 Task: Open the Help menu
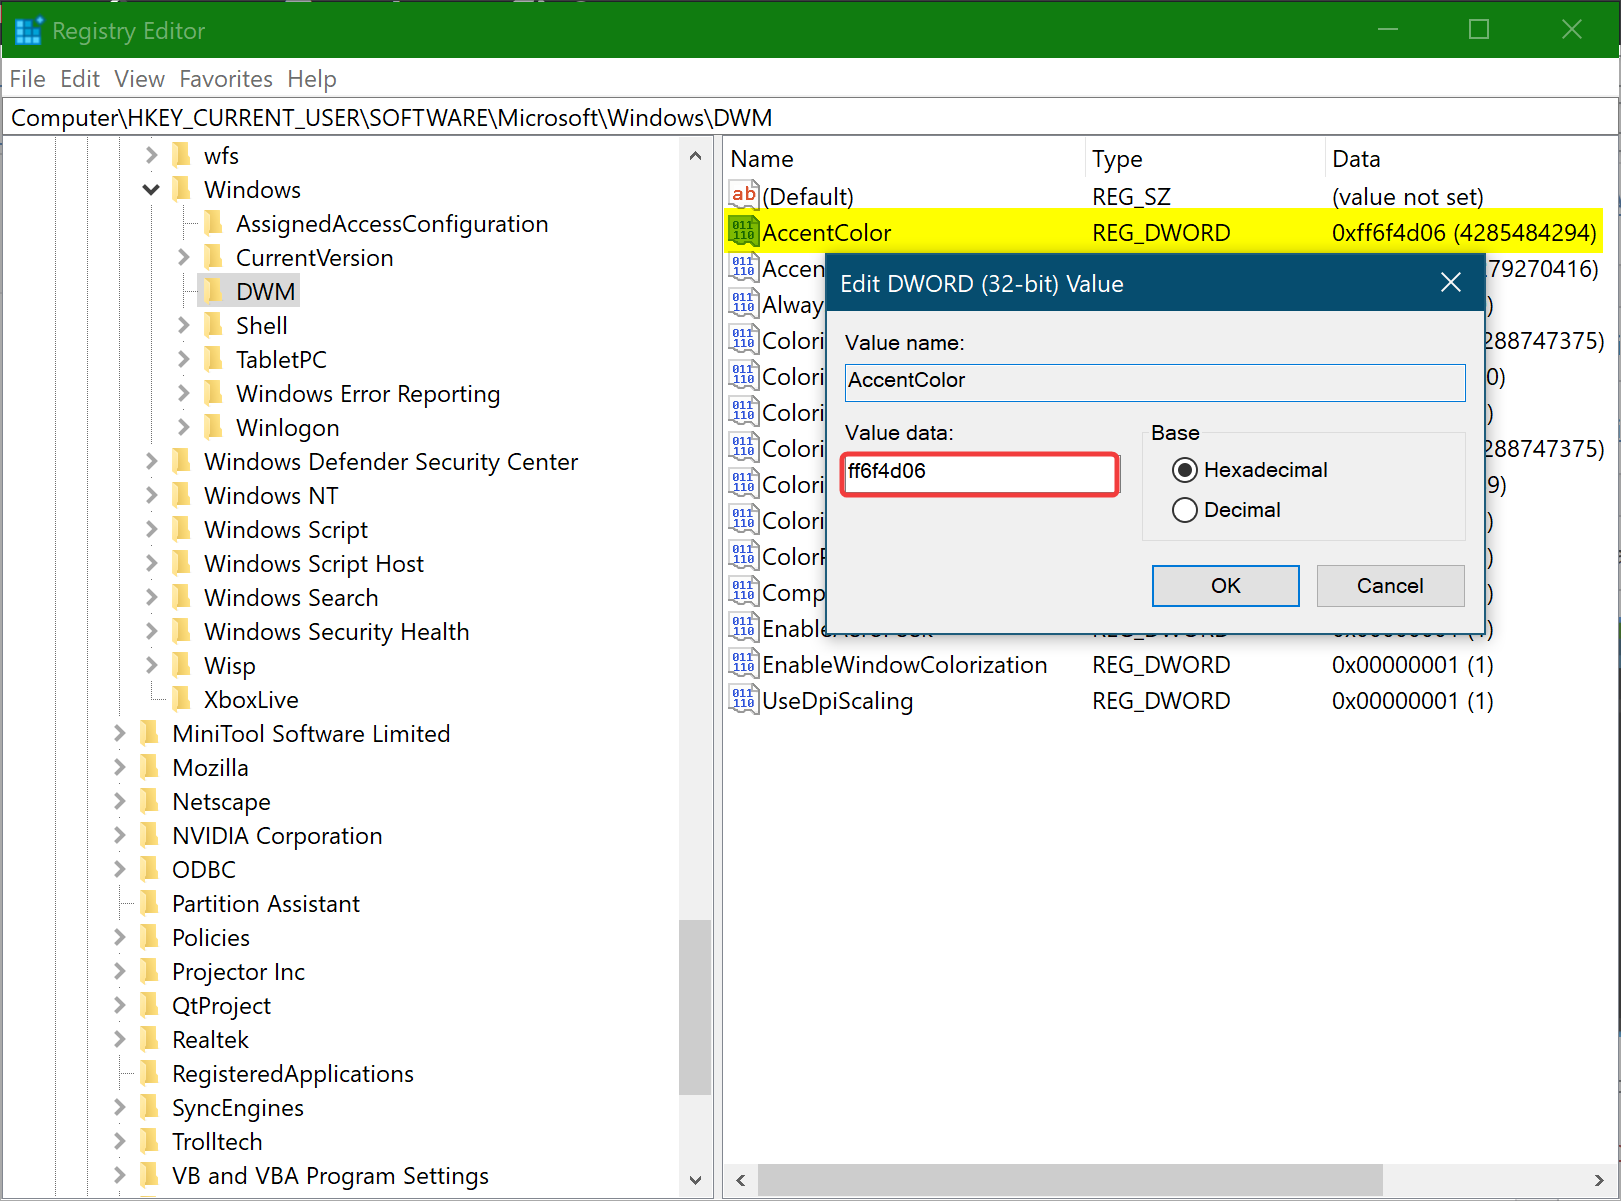tap(312, 79)
